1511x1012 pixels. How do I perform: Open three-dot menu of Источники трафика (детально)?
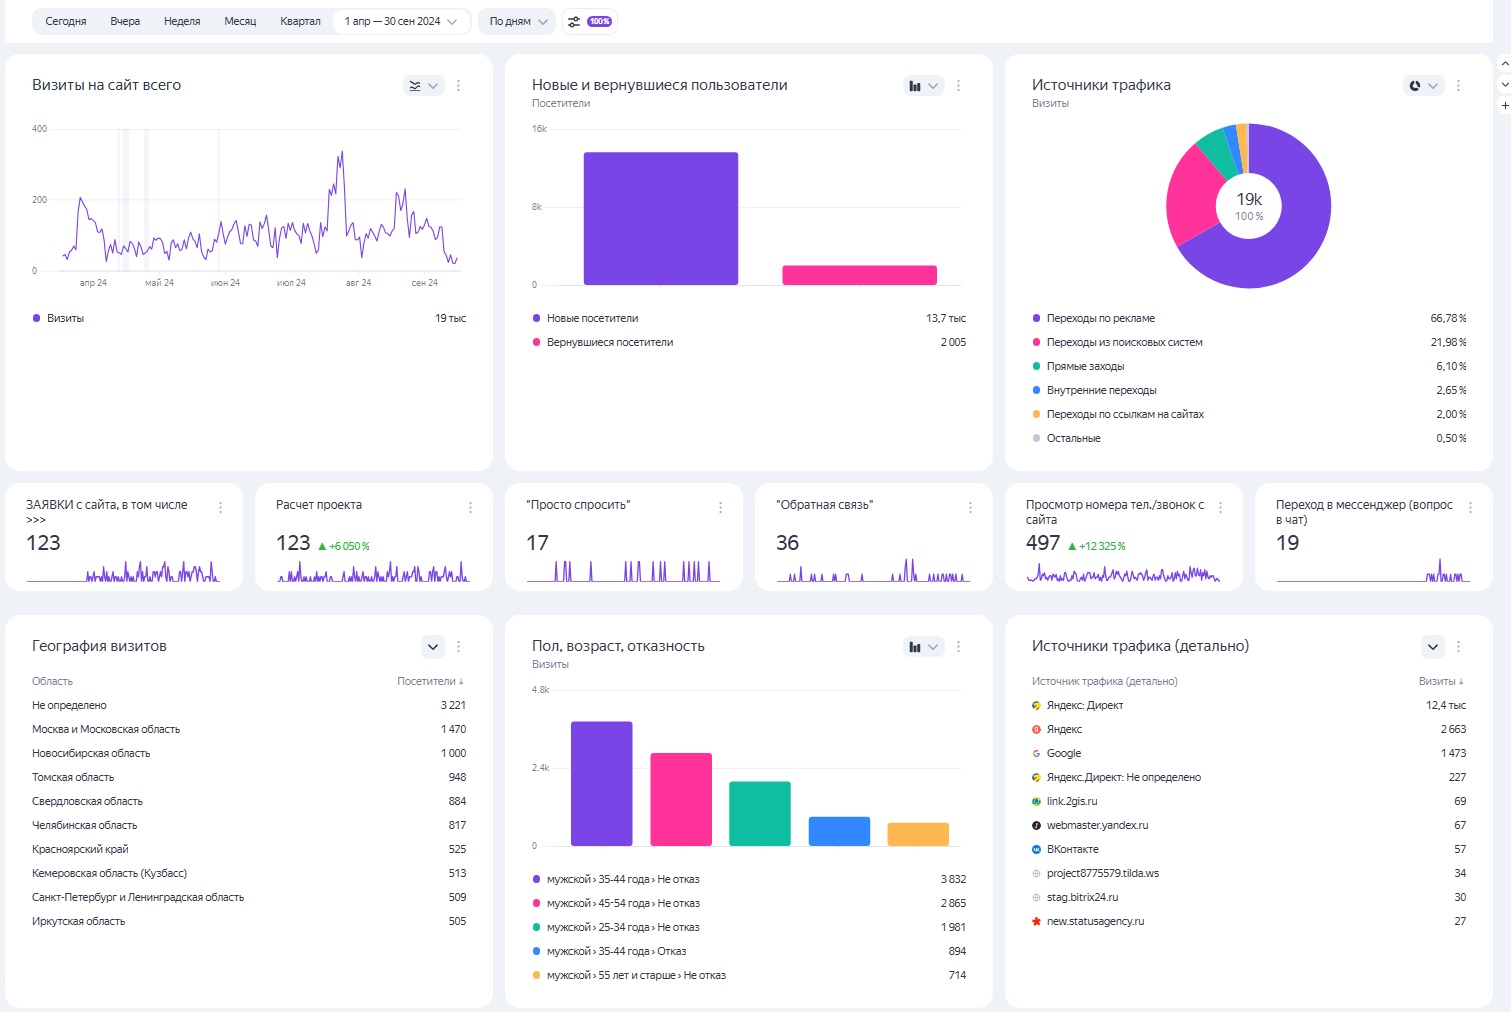(1459, 647)
